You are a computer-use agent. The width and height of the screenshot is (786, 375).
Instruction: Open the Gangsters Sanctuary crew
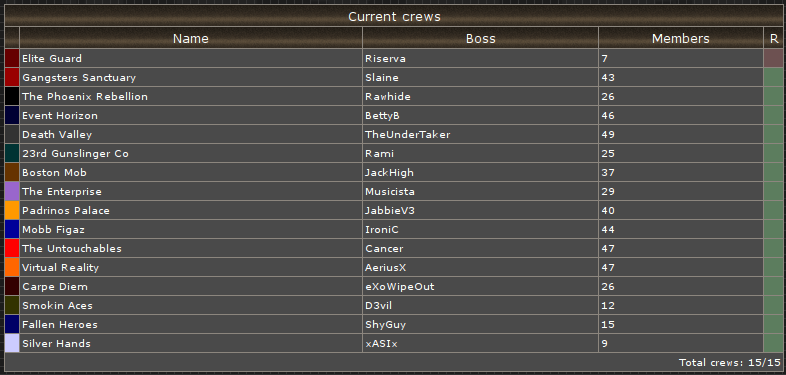(79, 78)
